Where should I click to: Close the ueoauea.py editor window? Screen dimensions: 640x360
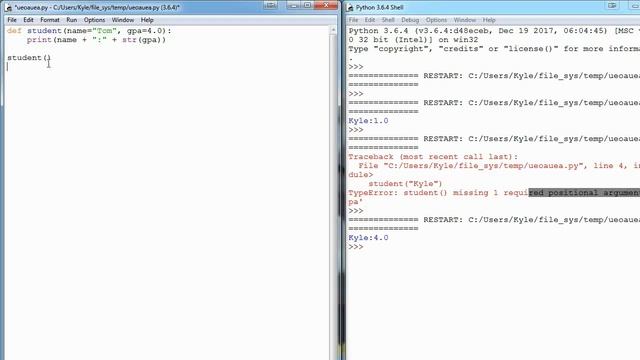(x=326, y=5)
